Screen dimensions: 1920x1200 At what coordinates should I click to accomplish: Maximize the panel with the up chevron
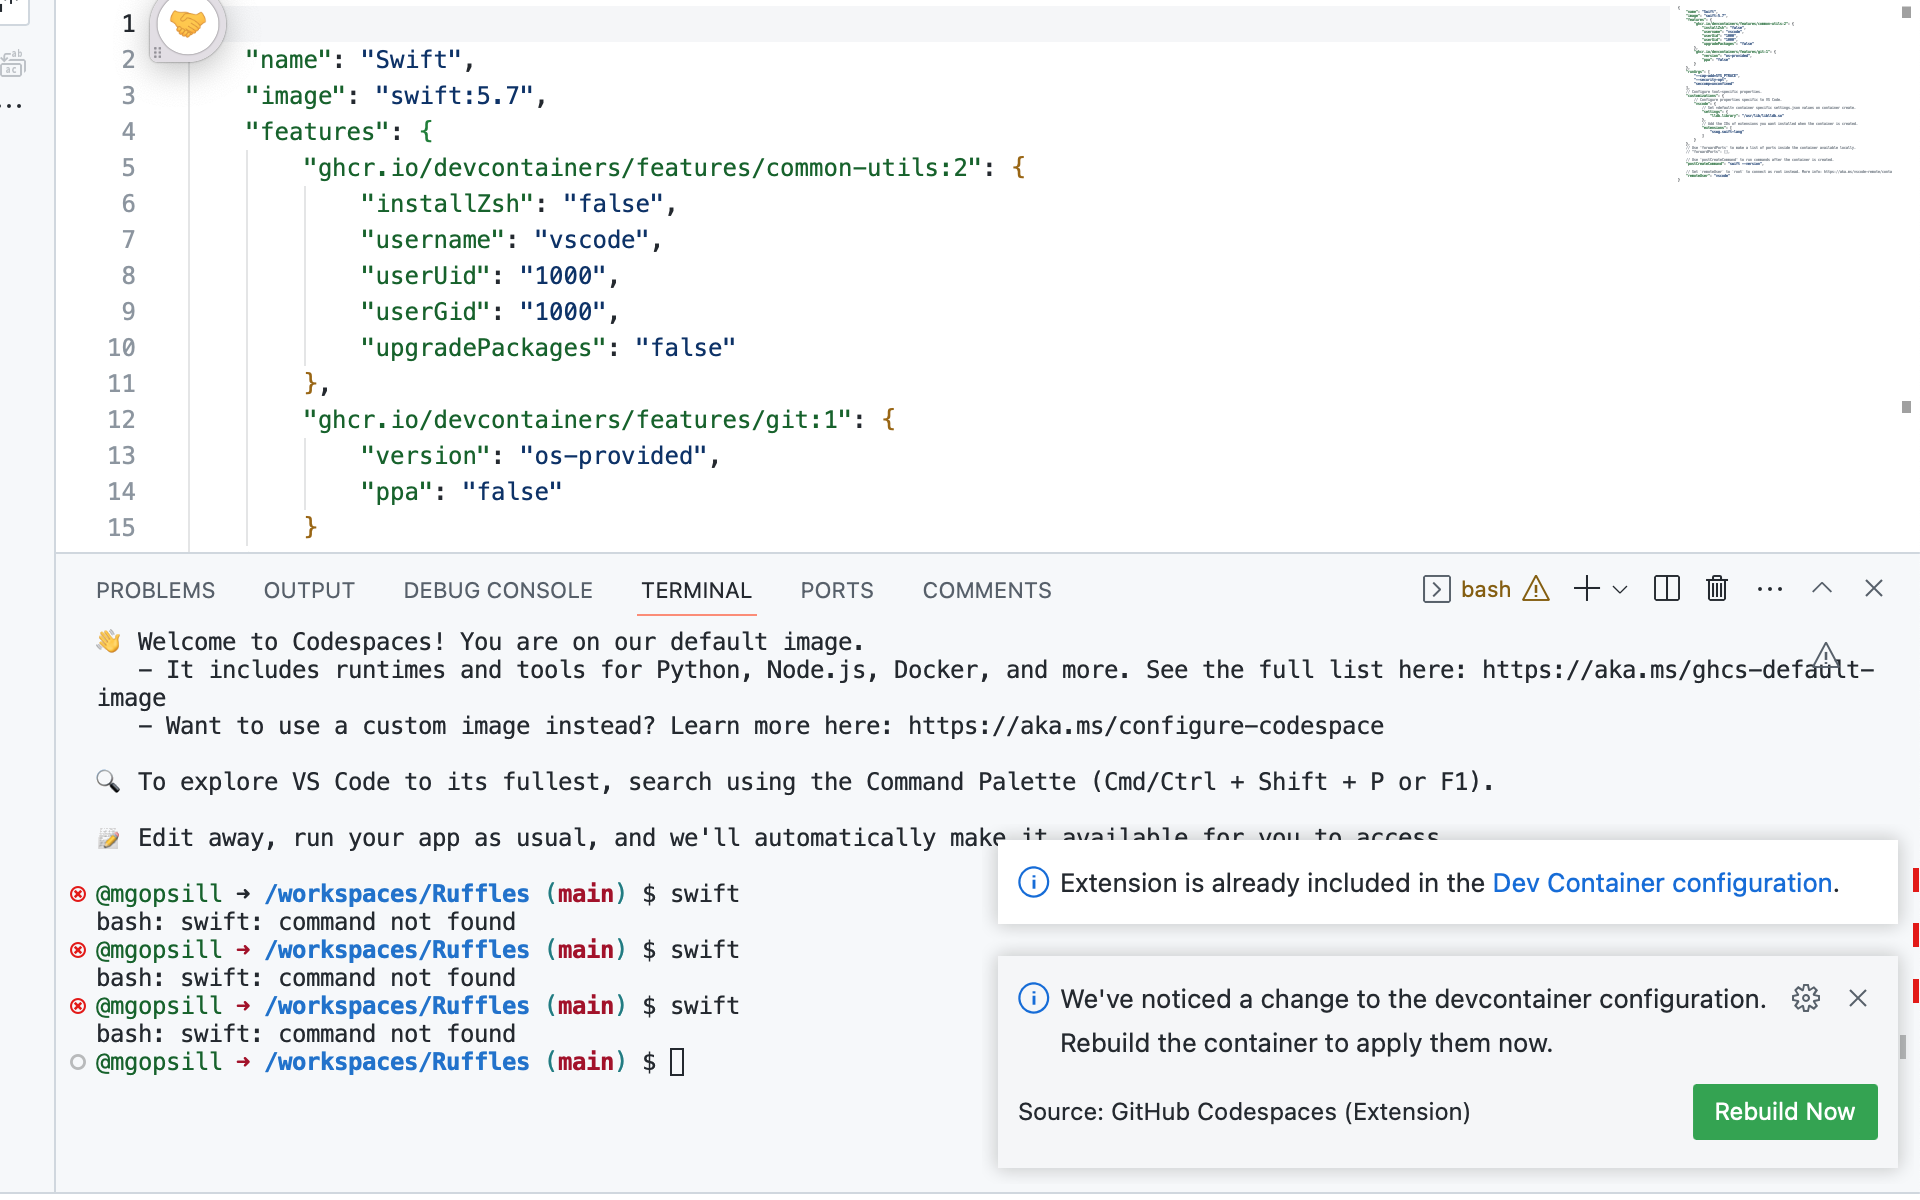pyautogui.click(x=1822, y=588)
